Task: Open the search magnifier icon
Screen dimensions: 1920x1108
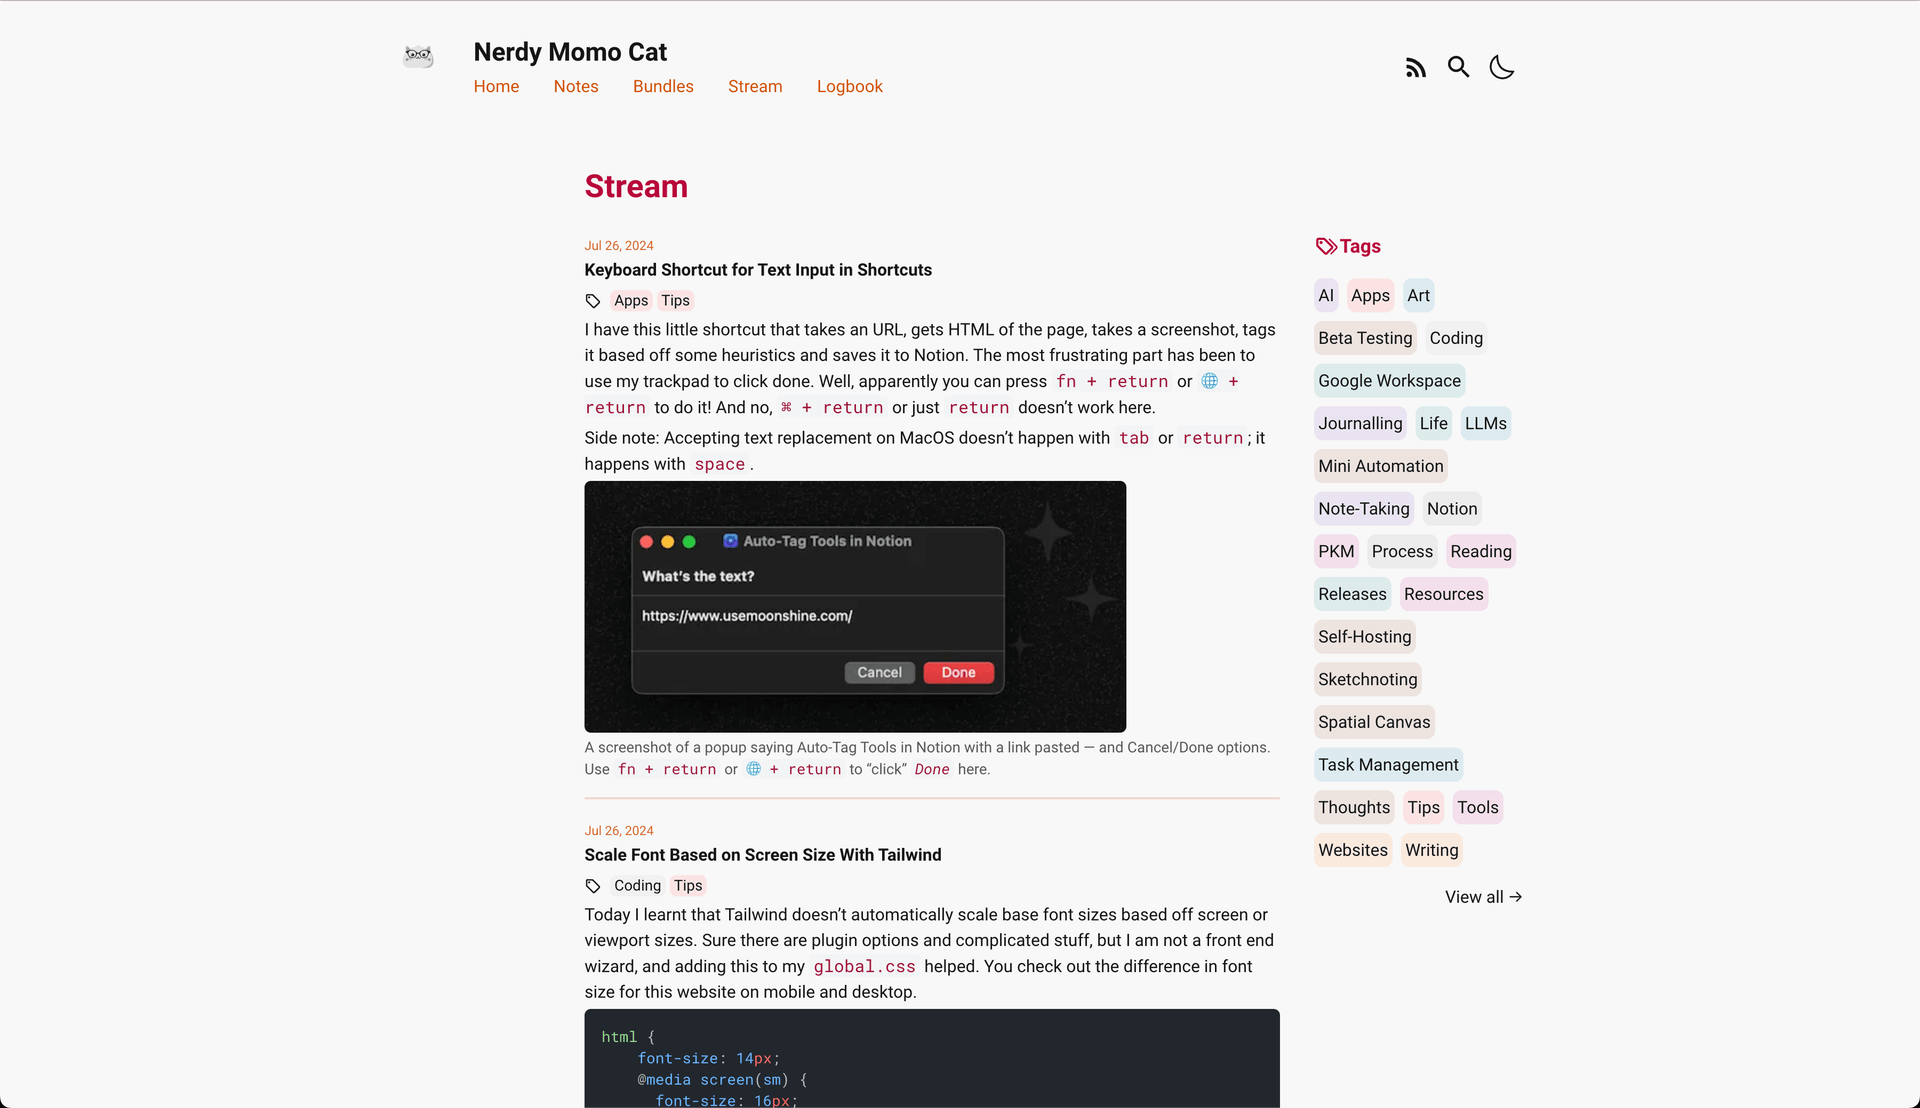Action: tap(1458, 67)
